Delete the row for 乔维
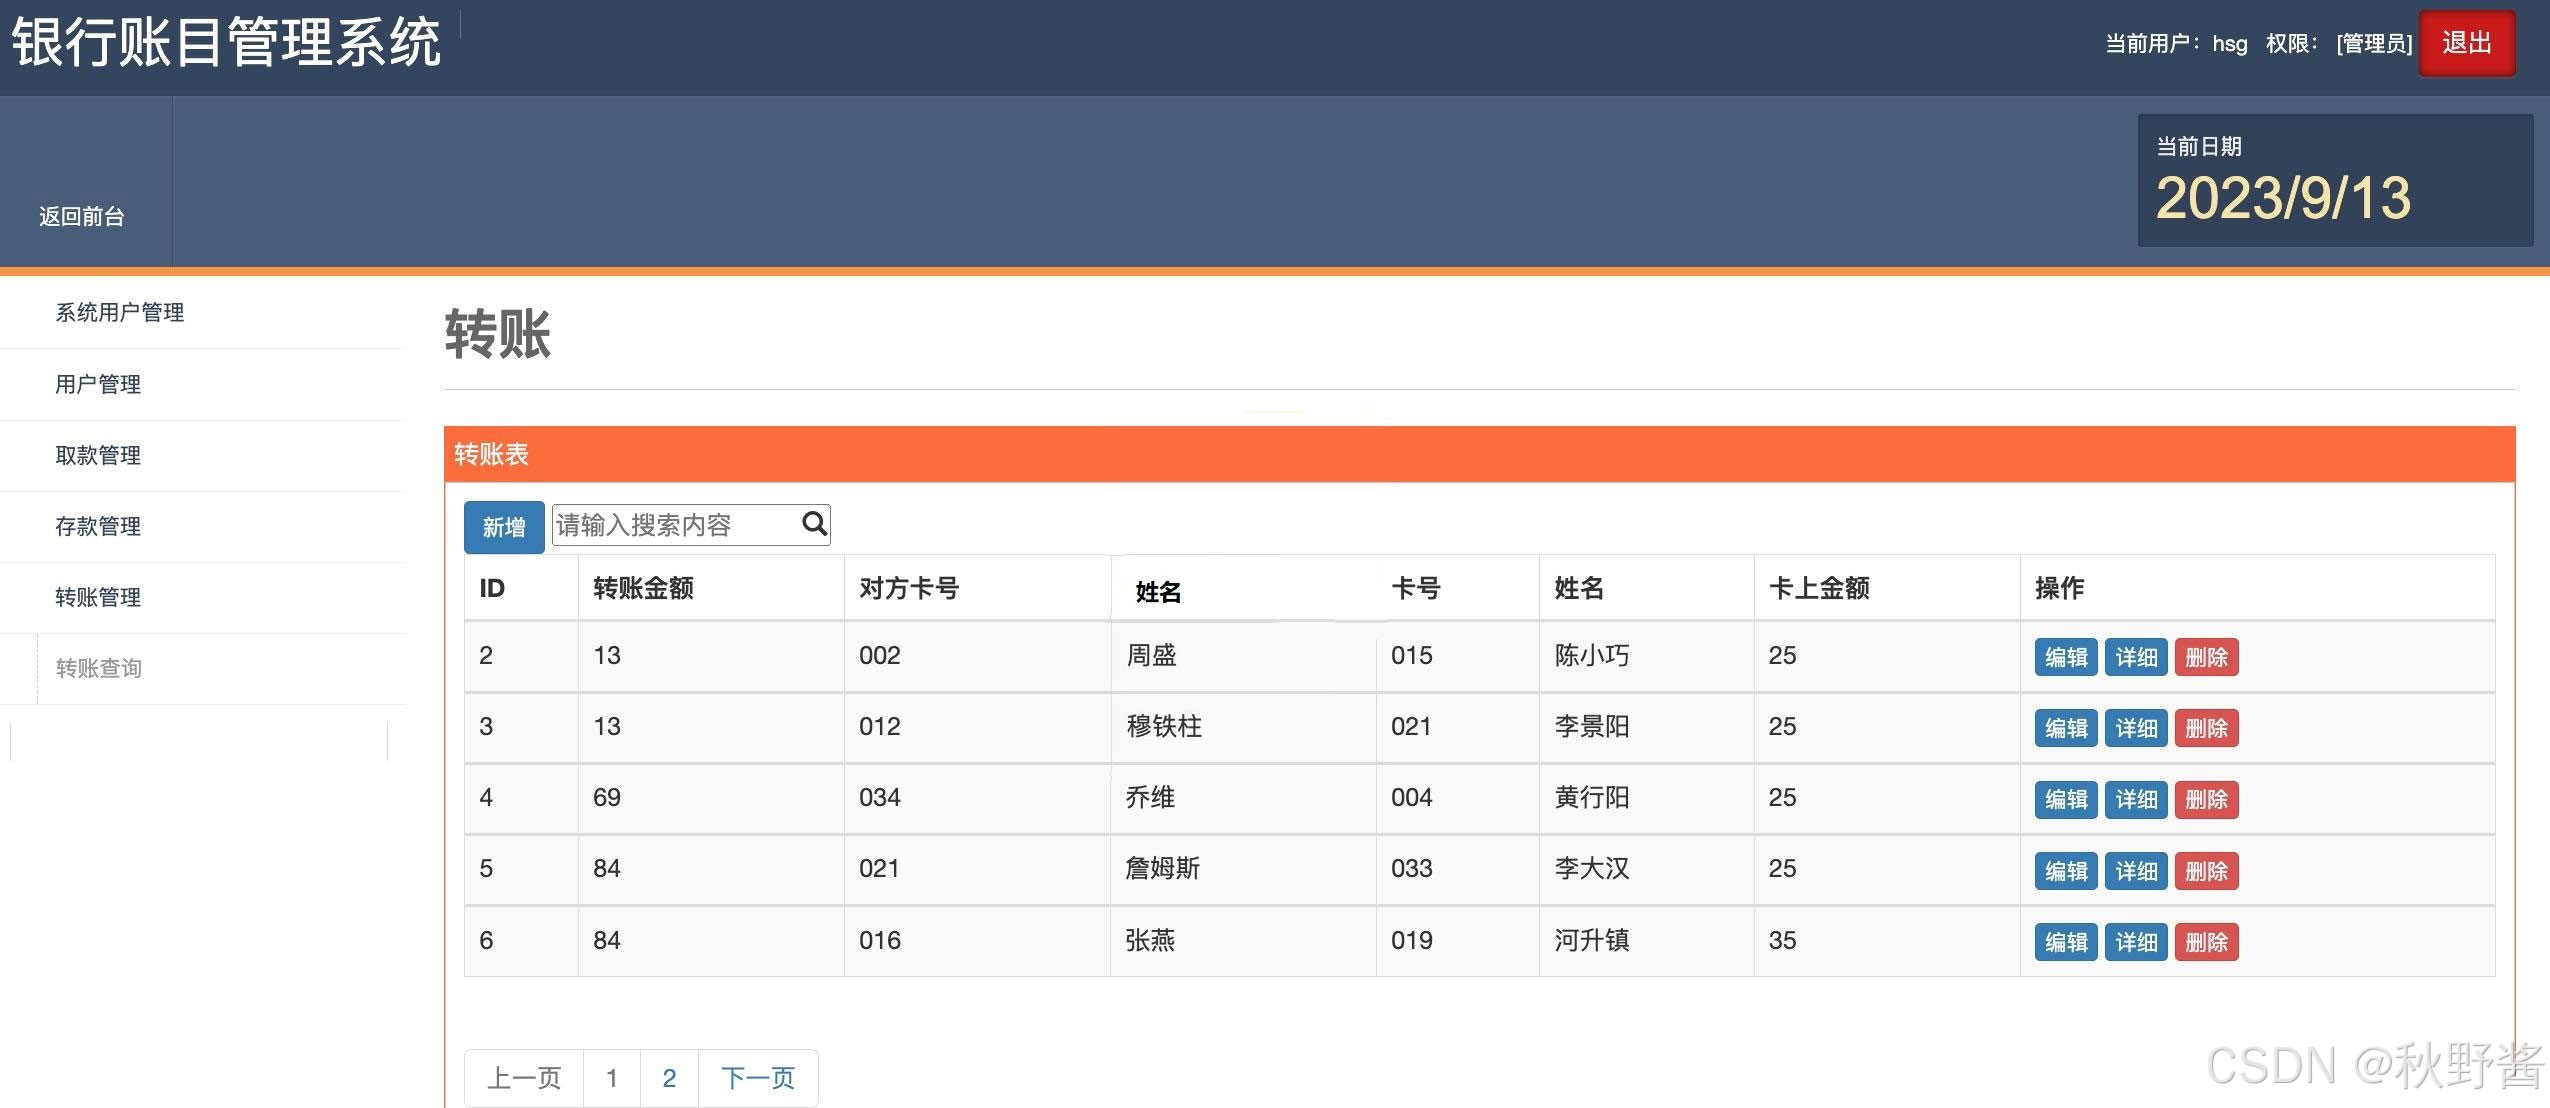 2206,800
